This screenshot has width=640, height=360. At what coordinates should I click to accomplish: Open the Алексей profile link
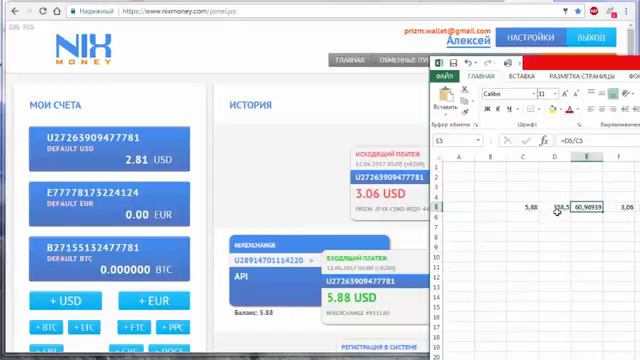(x=469, y=41)
